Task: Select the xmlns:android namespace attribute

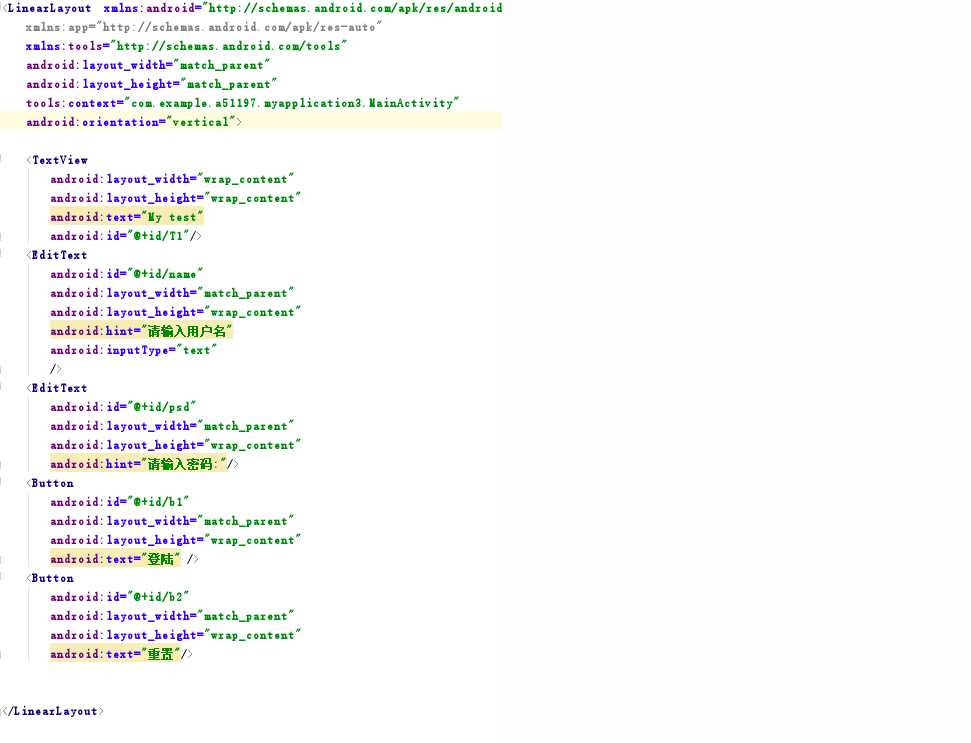Action: click(303, 9)
